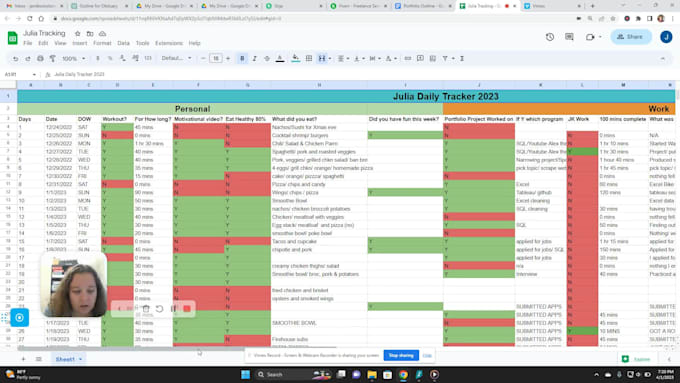Open the vertical align dropdown
The width and height of the screenshot is (680, 383).
pyautogui.click(x=359, y=59)
